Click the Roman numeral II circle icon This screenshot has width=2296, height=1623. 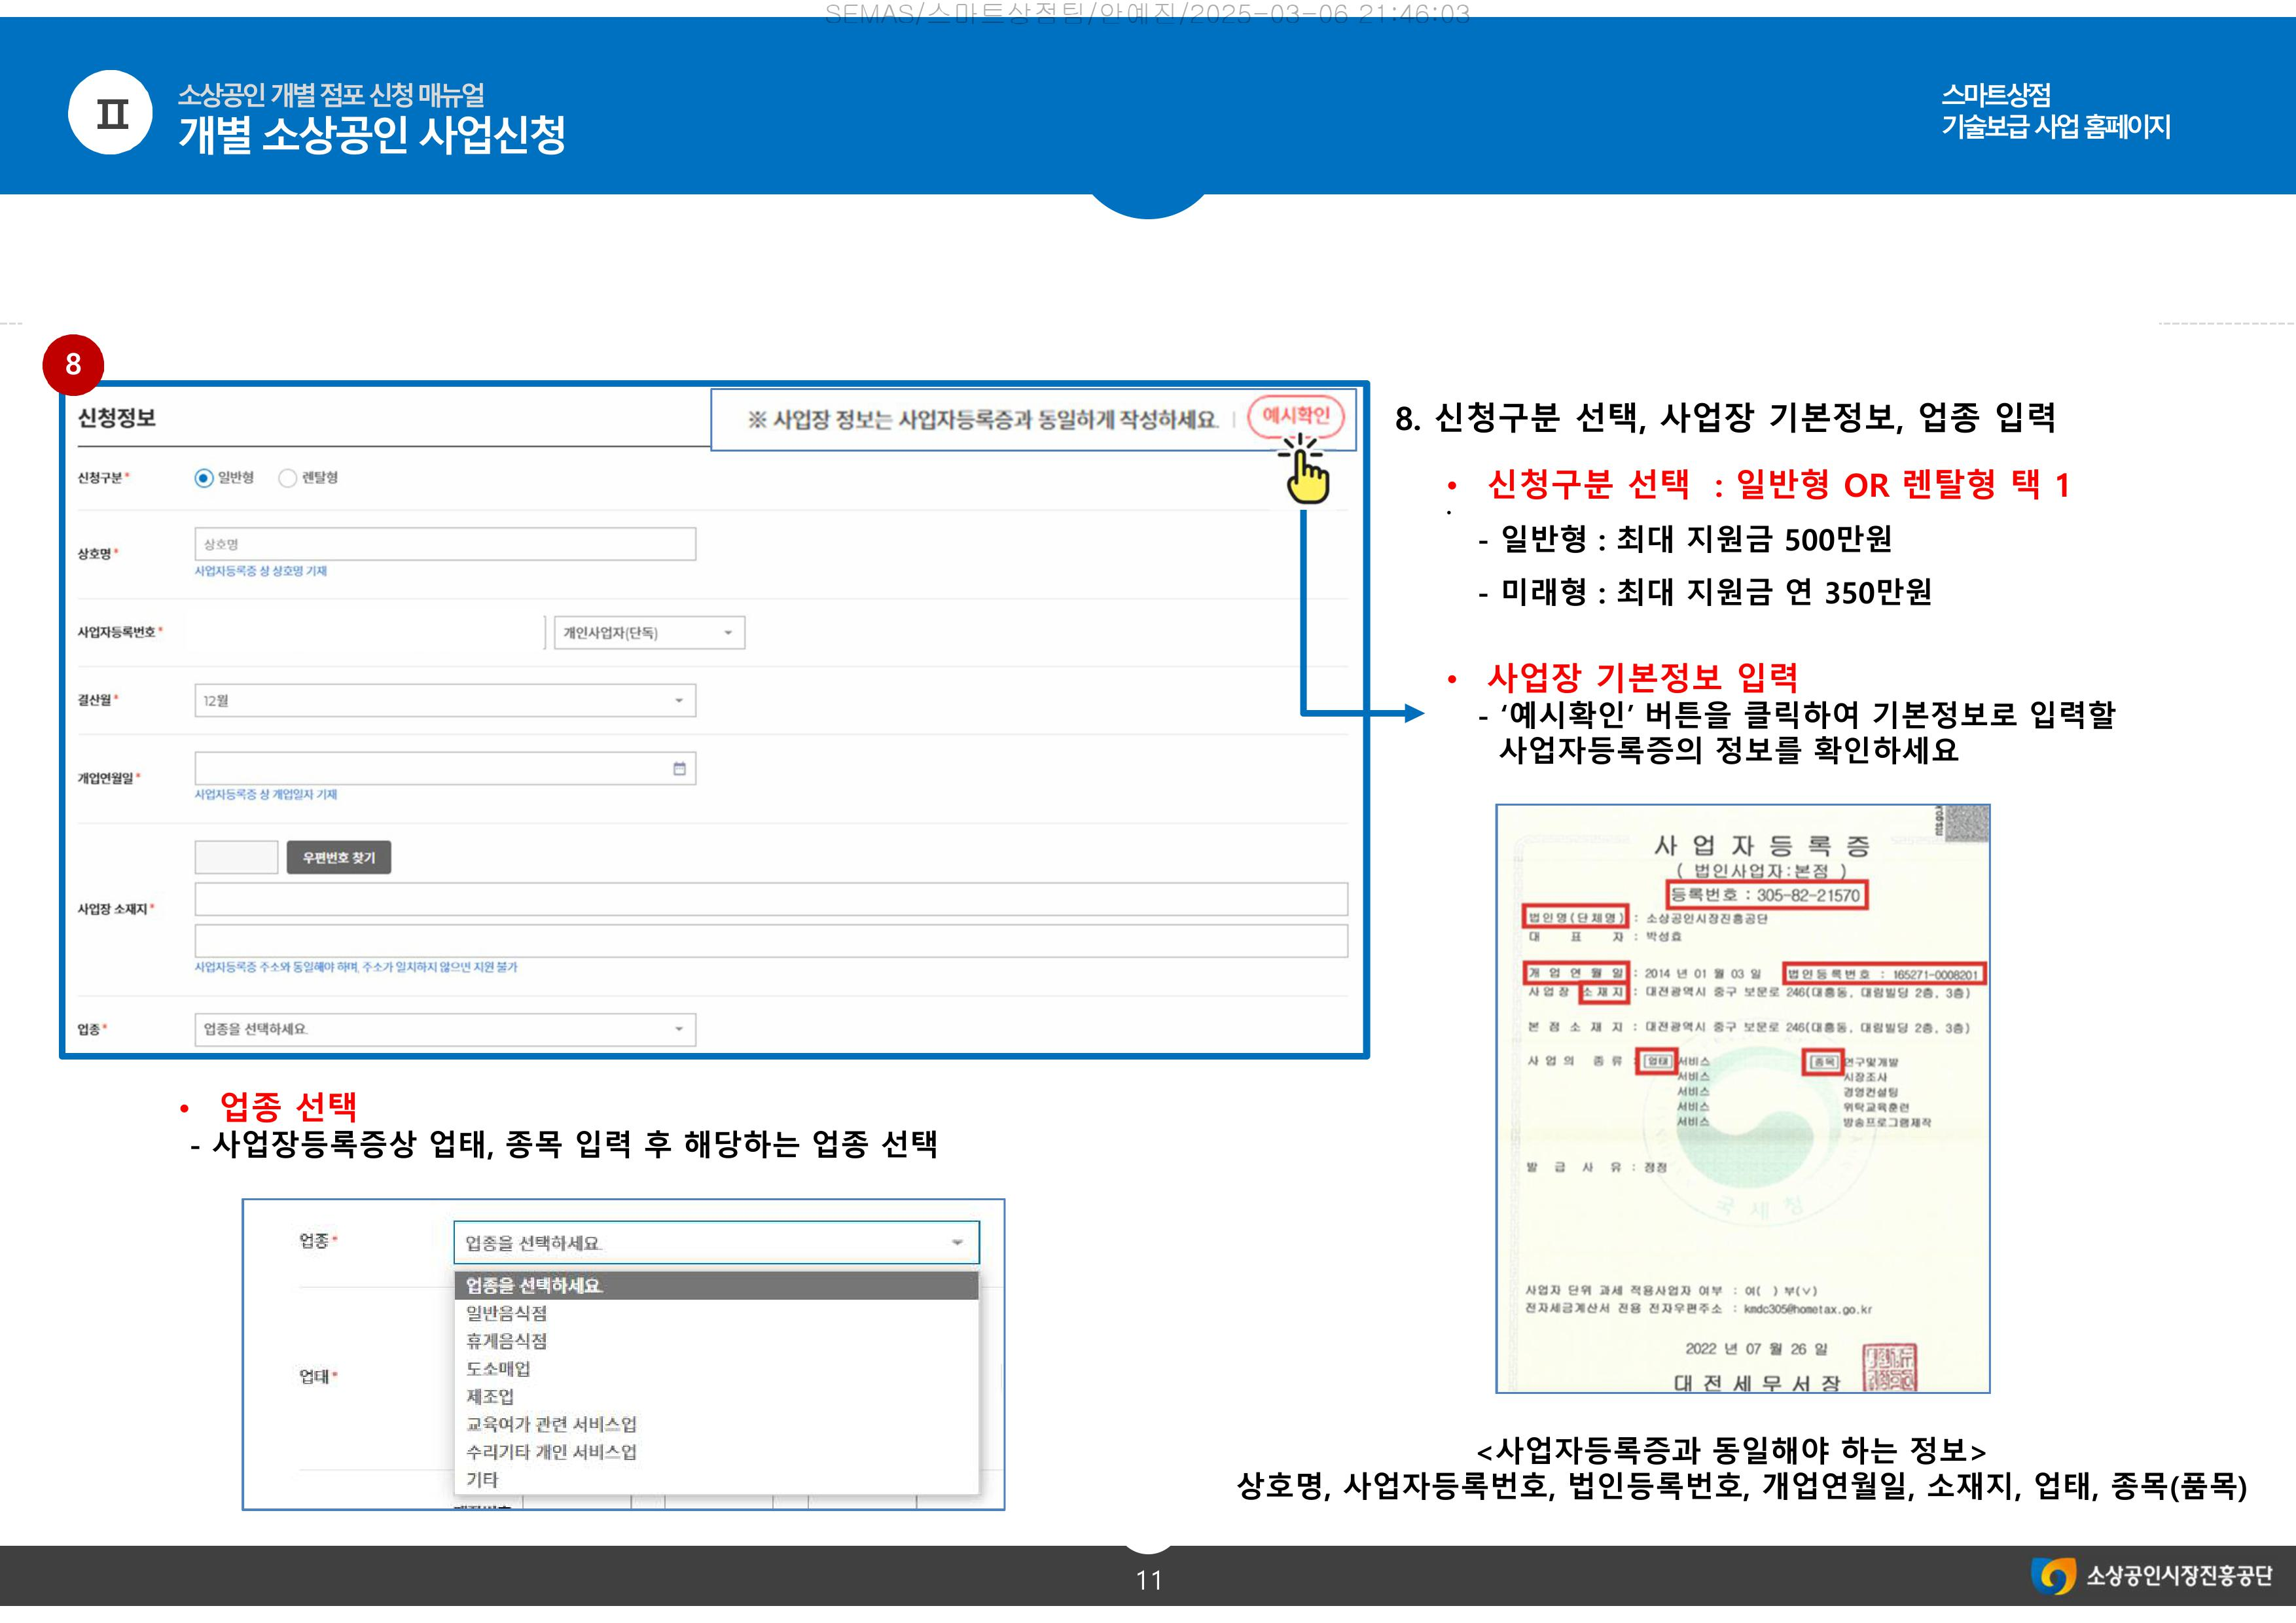111,113
